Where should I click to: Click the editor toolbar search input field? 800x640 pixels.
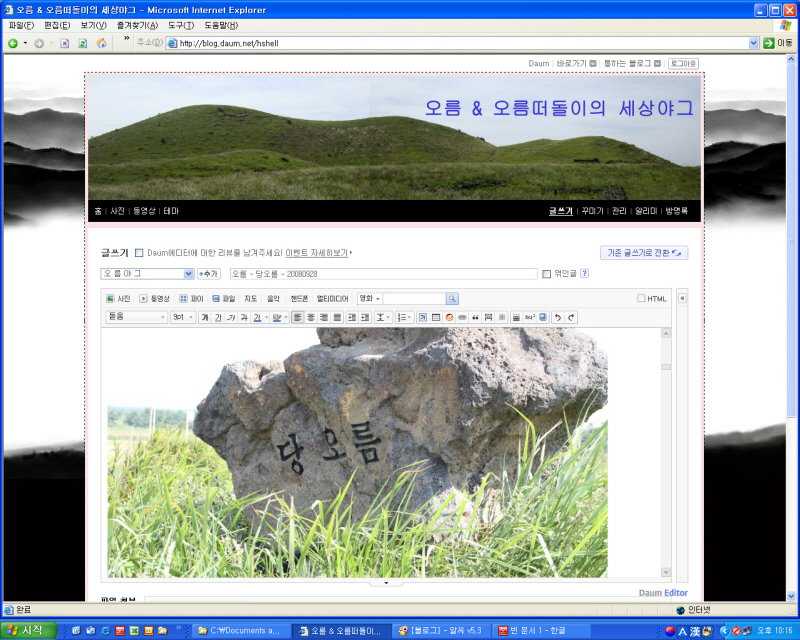point(415,299)
